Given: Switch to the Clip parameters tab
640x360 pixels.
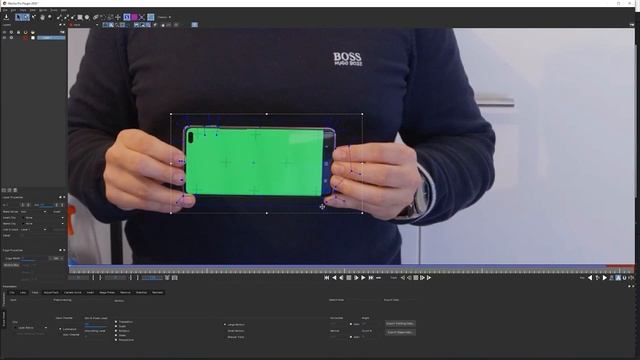Looking at the screenshot, I should [12, 293].
